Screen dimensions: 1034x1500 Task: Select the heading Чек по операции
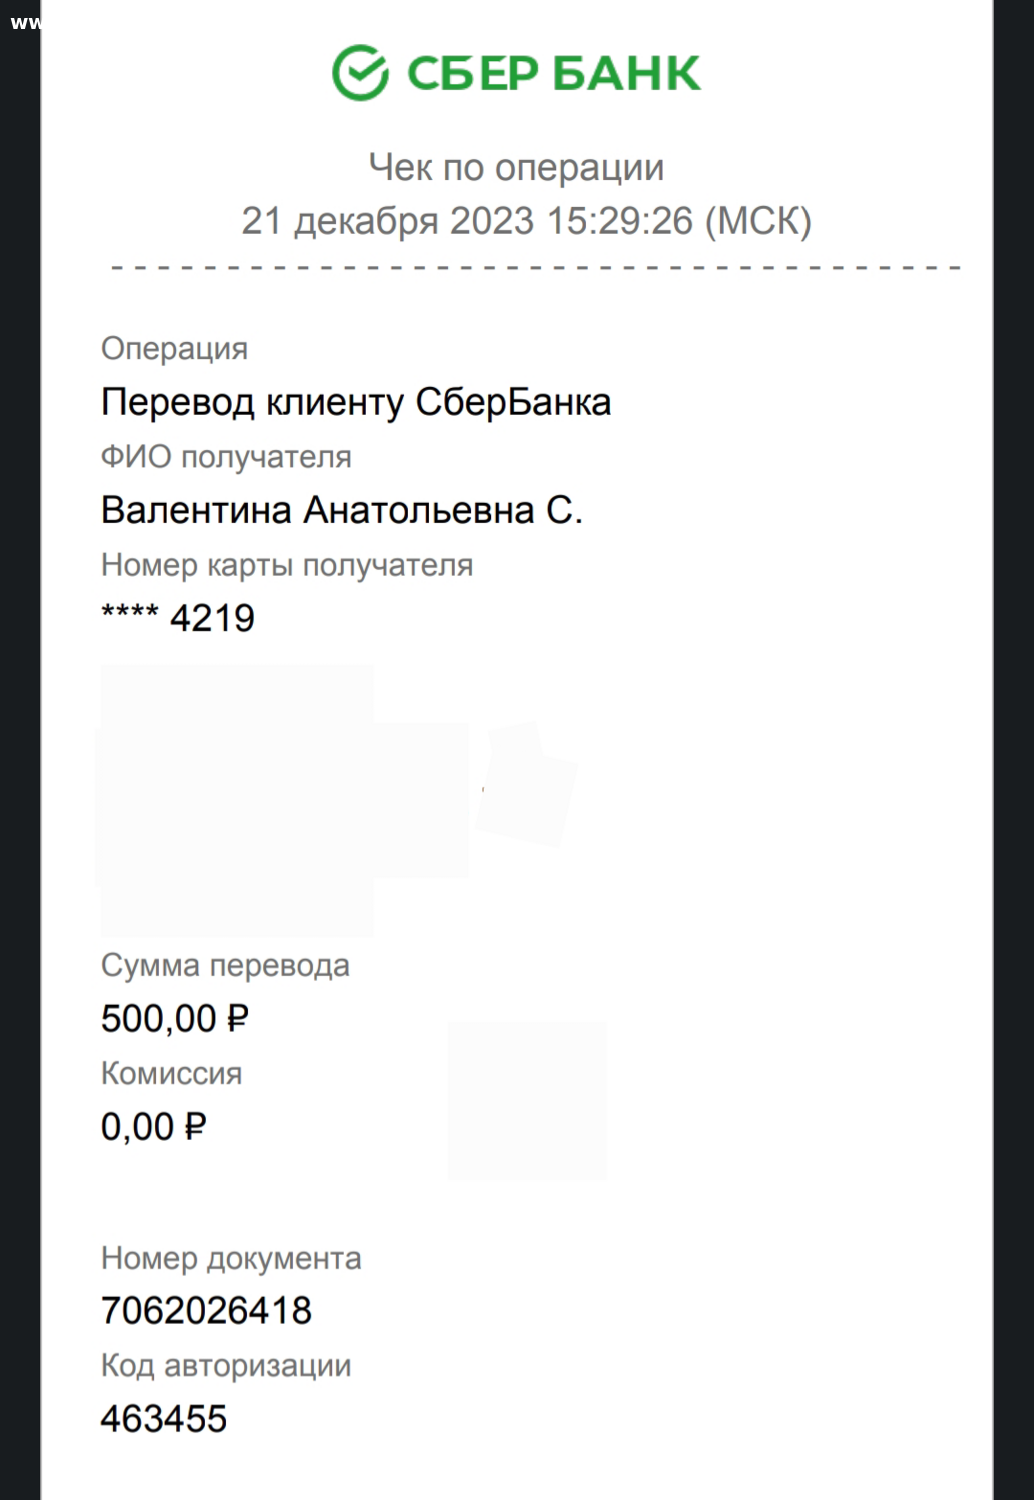(x=516, y=167)
